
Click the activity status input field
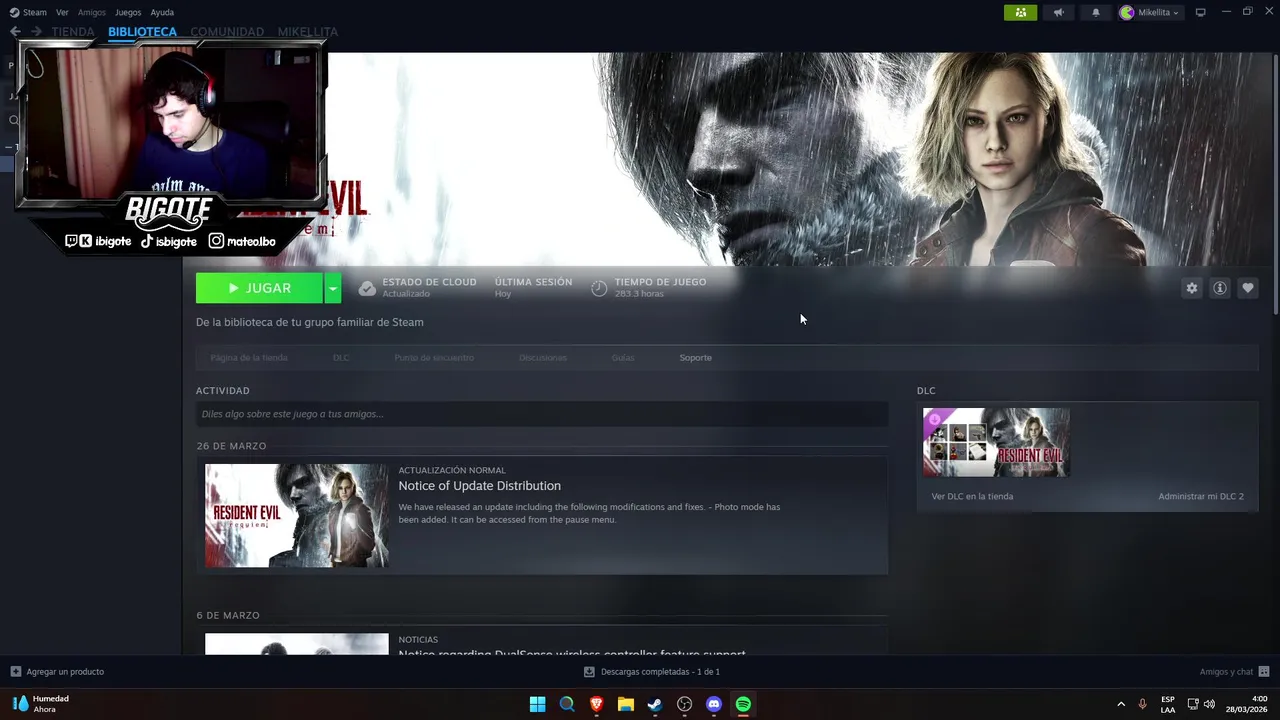click(542, 414)
